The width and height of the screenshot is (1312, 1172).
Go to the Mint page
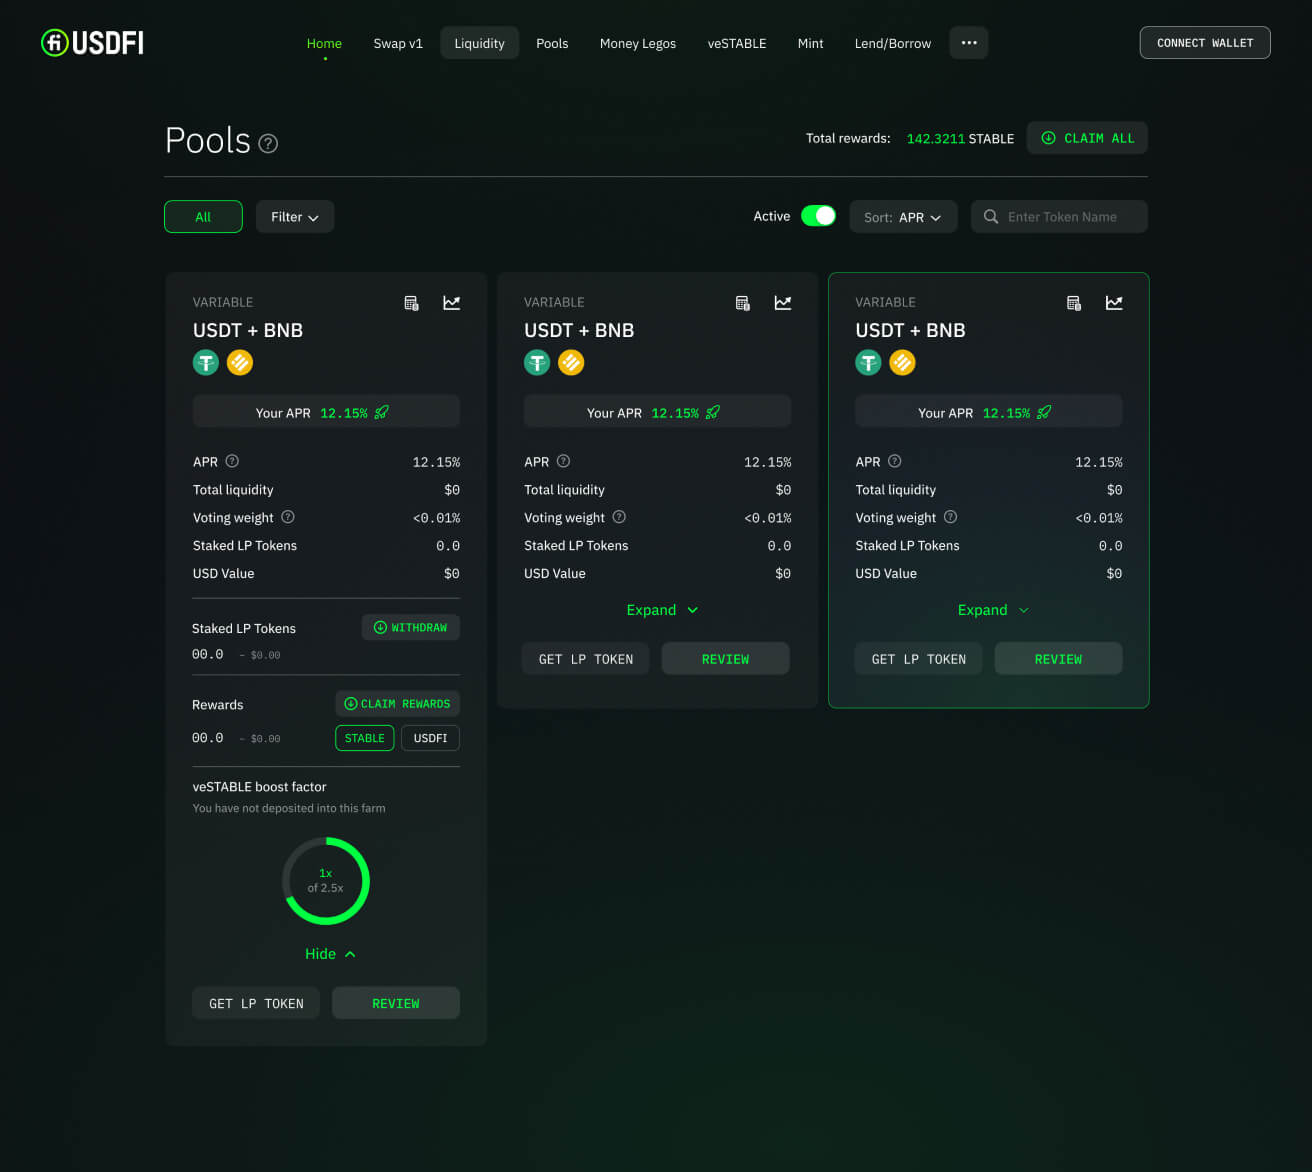click(x=811, y=43)
